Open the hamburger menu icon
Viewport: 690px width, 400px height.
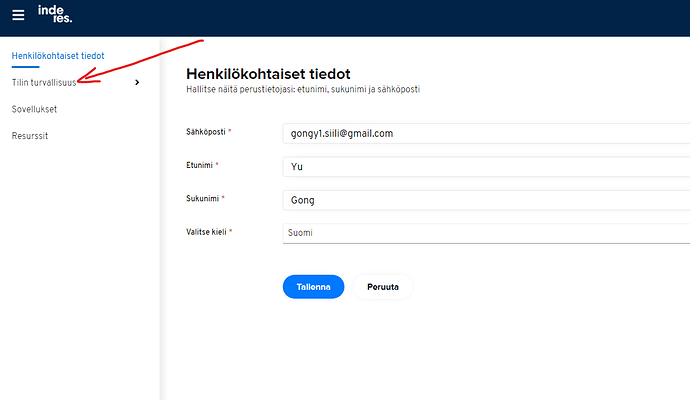pyautogui.click(x=18, y=16)
